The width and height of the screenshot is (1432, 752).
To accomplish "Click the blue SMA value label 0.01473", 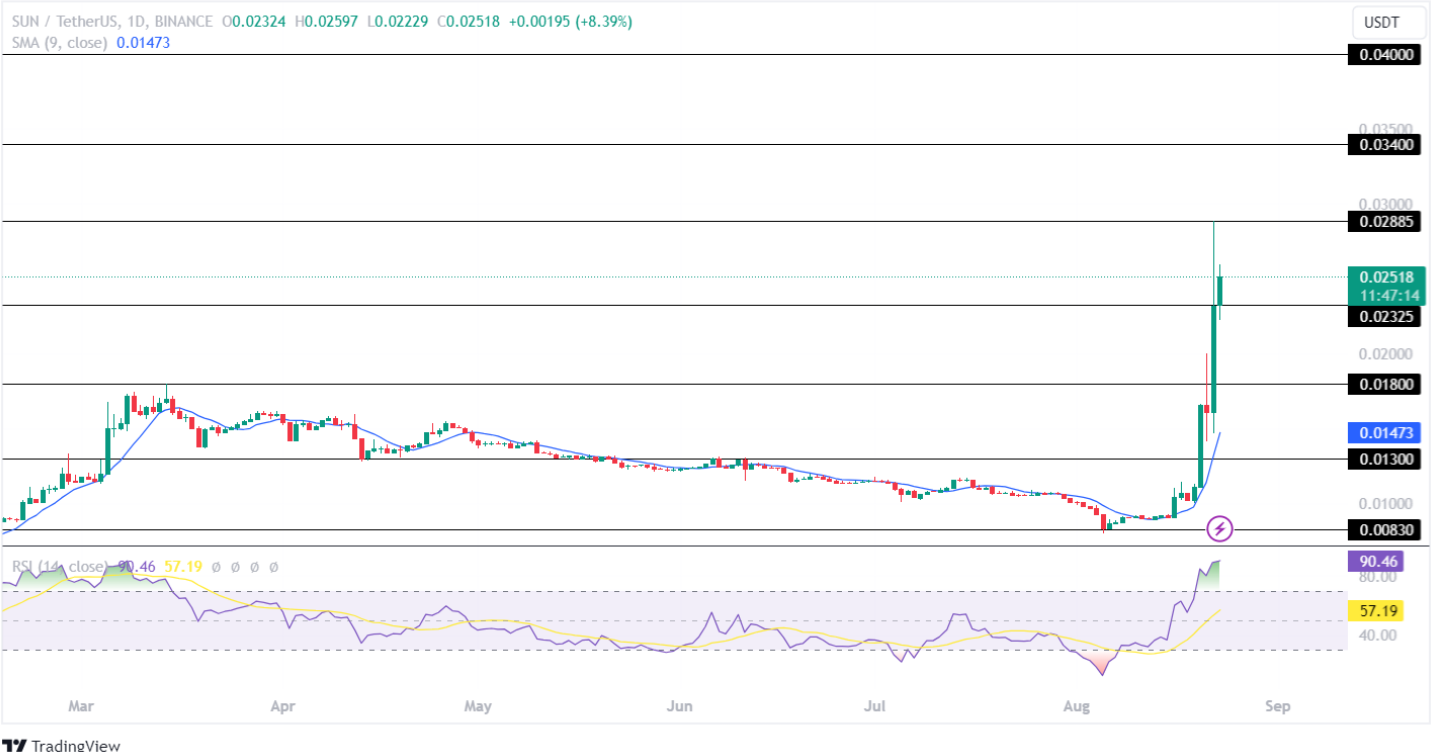I will (x=1385, y=433).
